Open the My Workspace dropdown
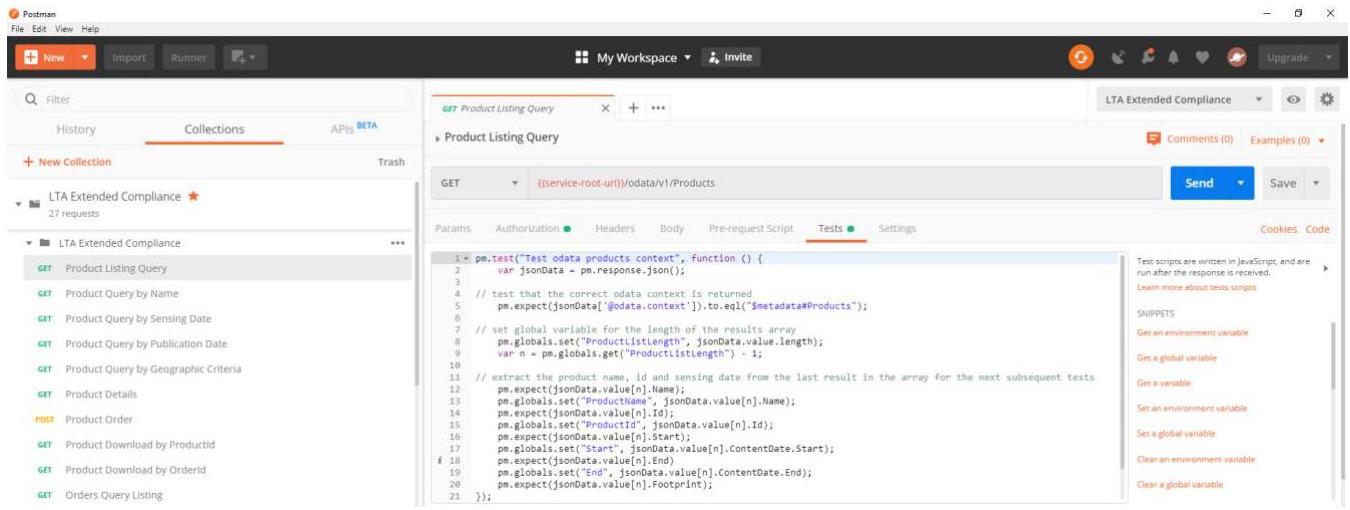Viewport: 1350px width, 510px height. point(644,58)
